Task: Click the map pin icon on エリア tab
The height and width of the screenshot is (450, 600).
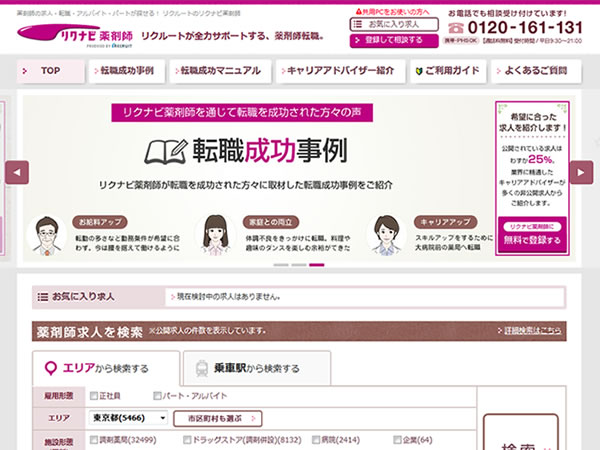Action: 51,368
